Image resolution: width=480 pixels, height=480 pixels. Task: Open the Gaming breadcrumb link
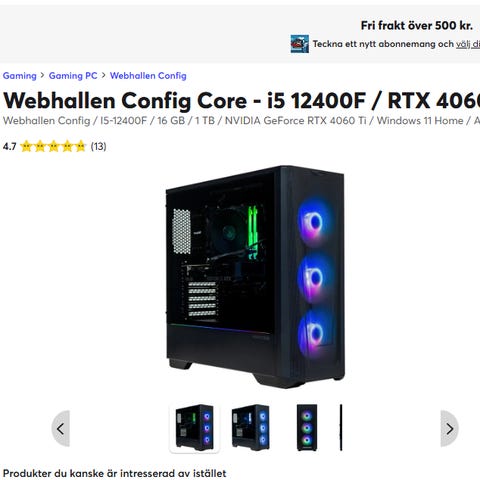click(19, 76)
